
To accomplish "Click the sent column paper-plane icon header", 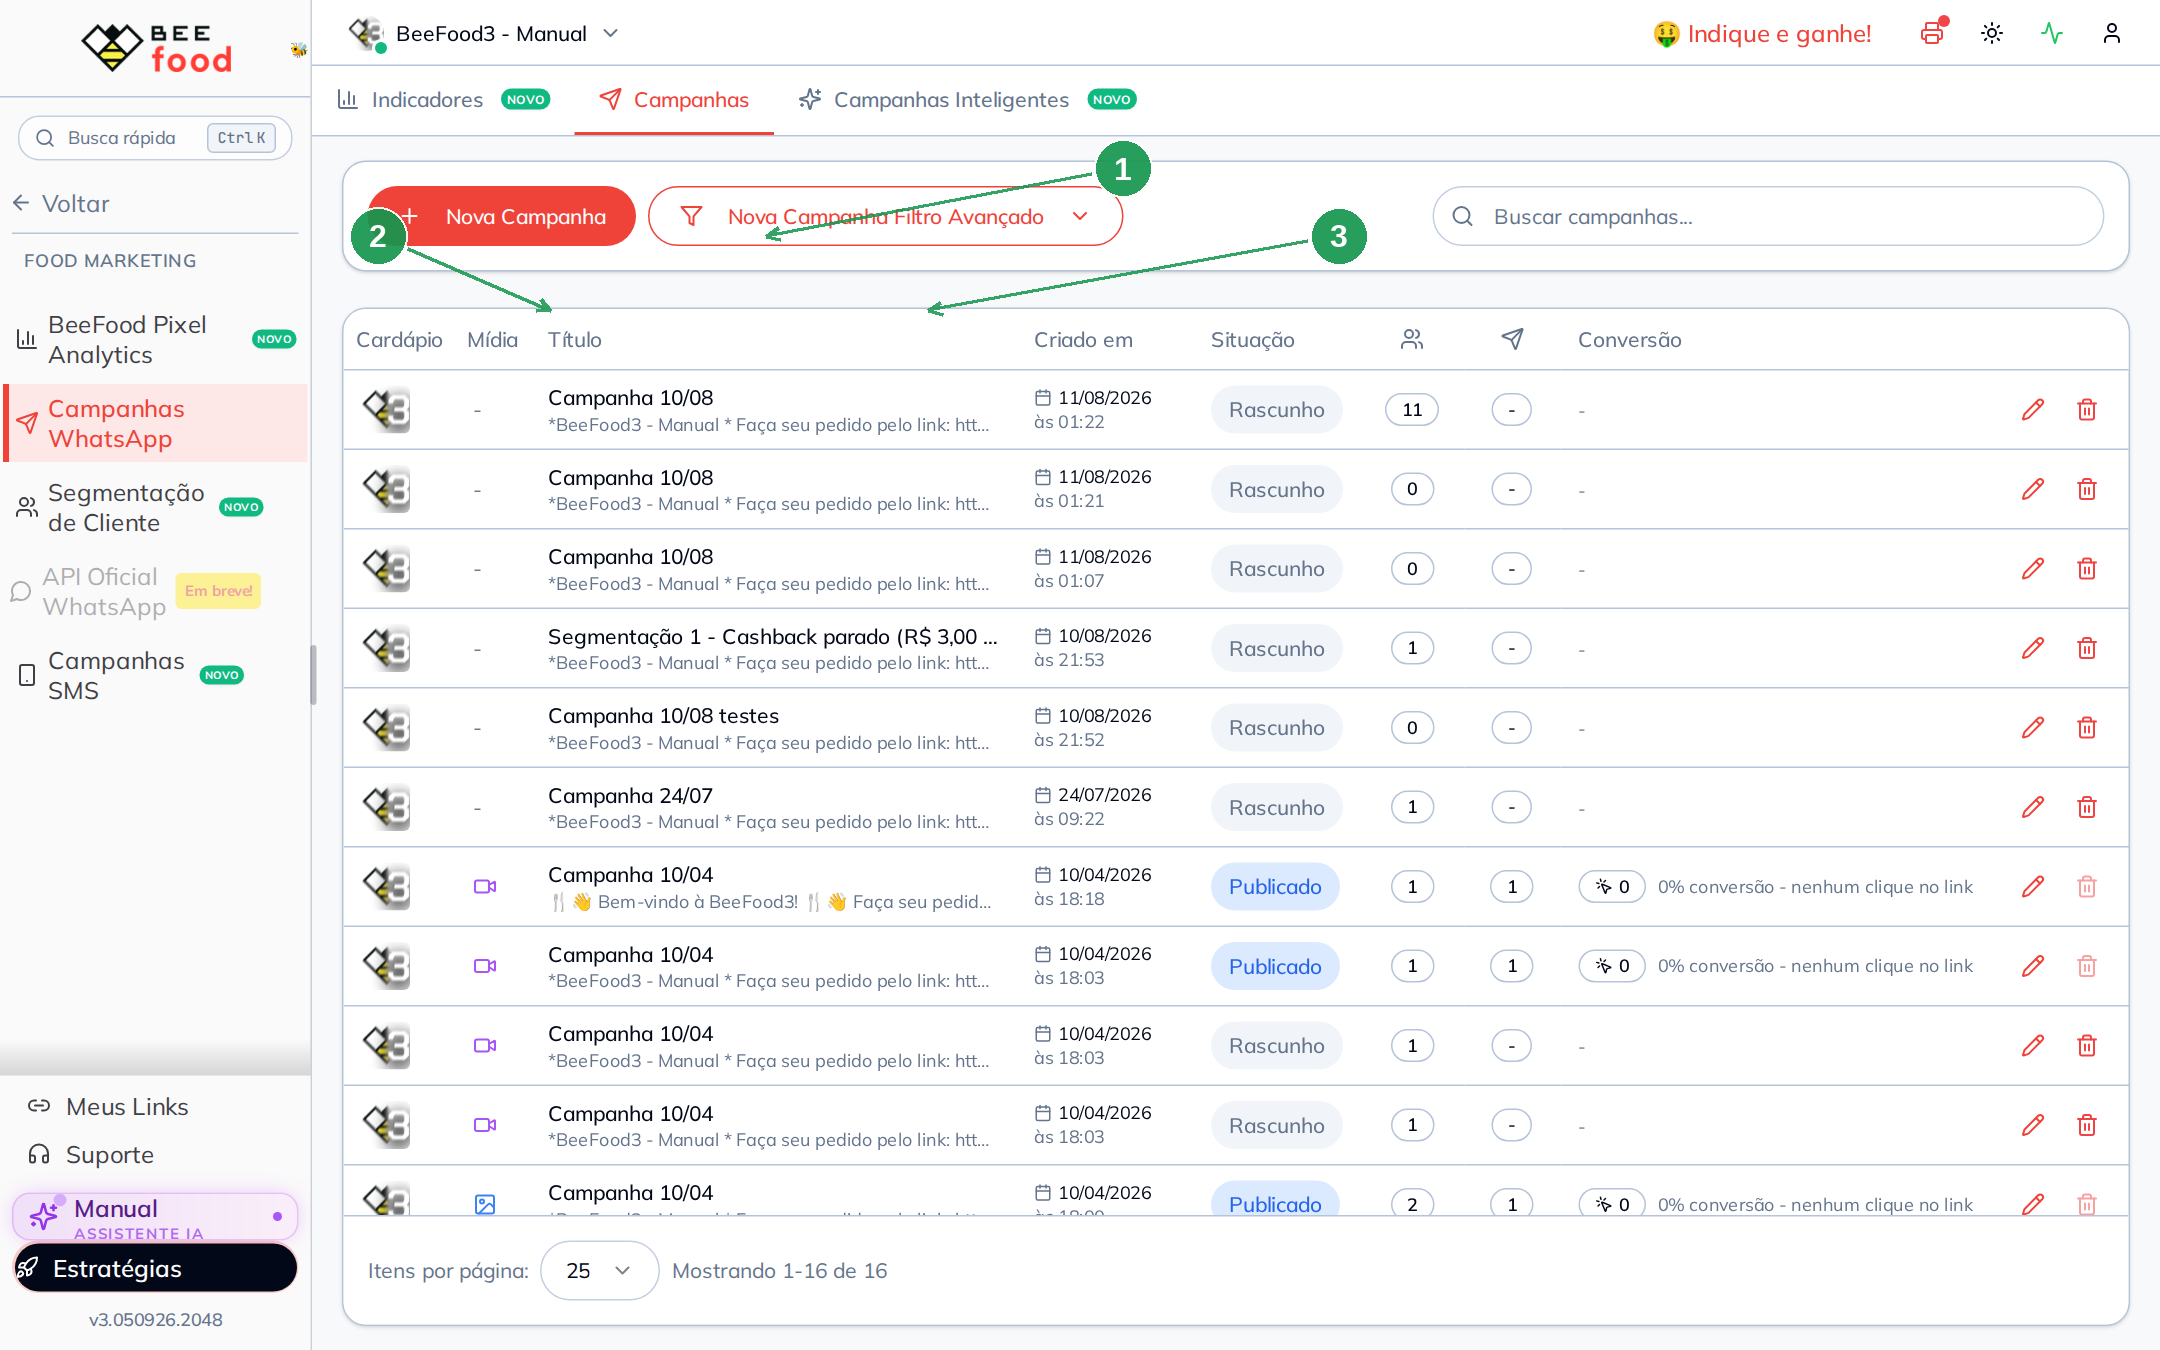I will click(1512, 339).
